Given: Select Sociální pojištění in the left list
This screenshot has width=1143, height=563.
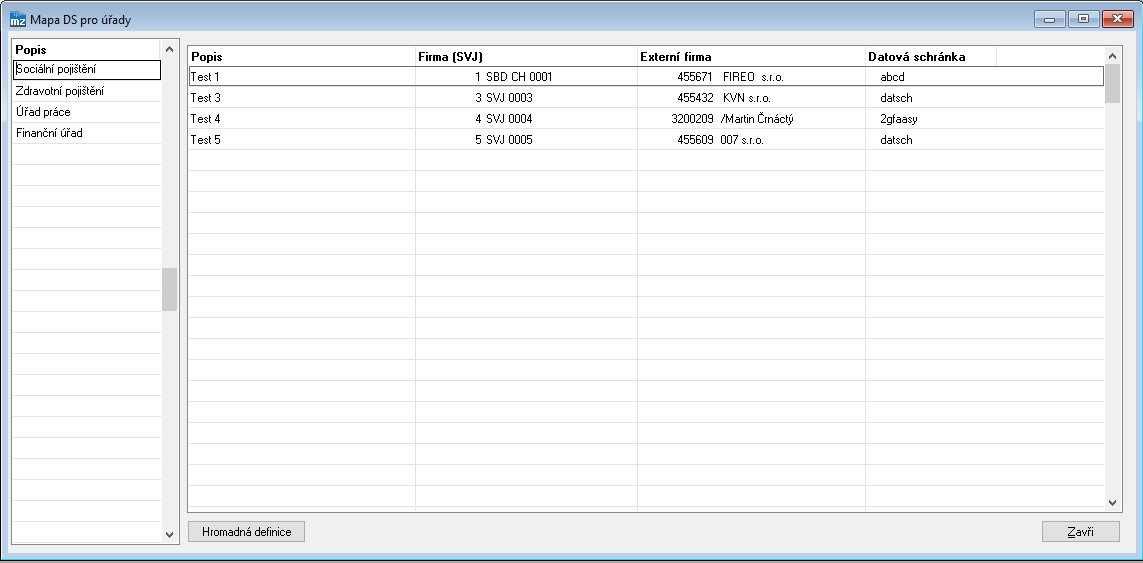Looking at the screenshot, I should pos(87,69).
